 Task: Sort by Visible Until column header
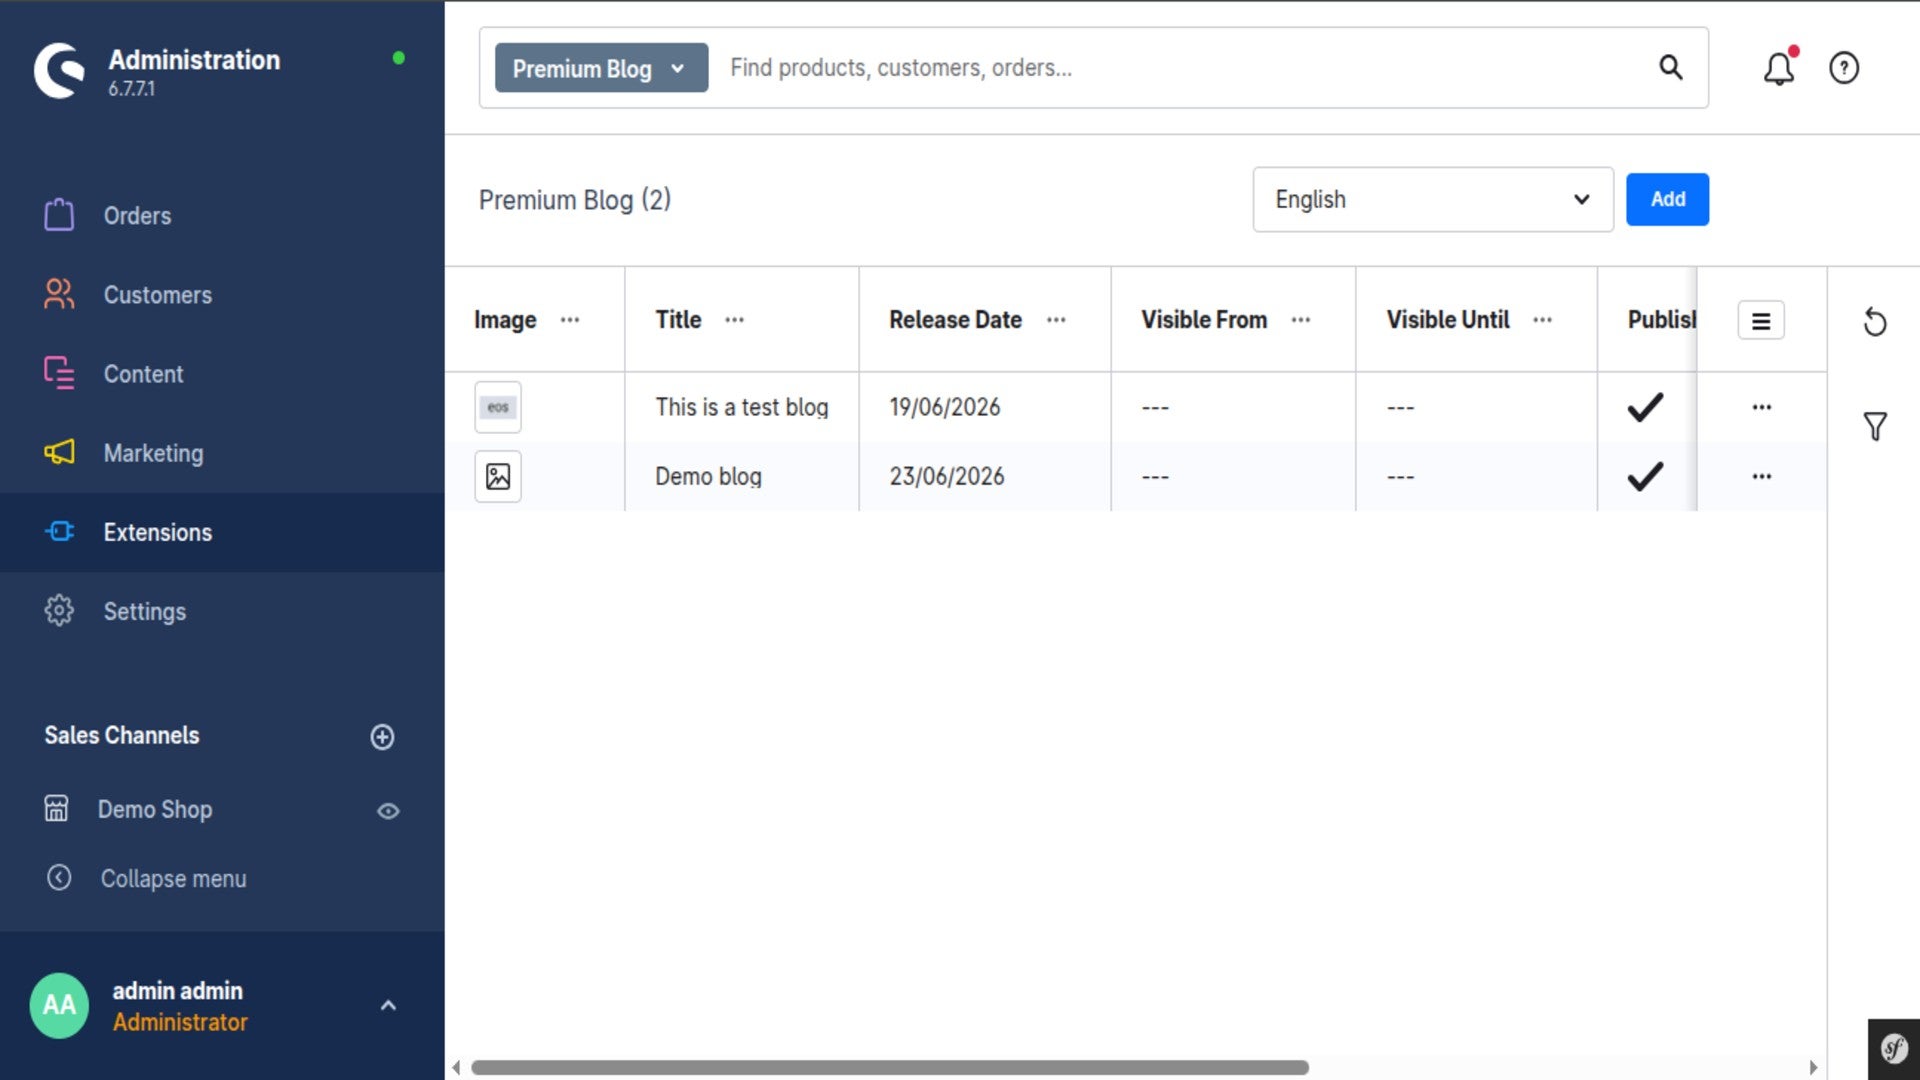coord(1447,320)
